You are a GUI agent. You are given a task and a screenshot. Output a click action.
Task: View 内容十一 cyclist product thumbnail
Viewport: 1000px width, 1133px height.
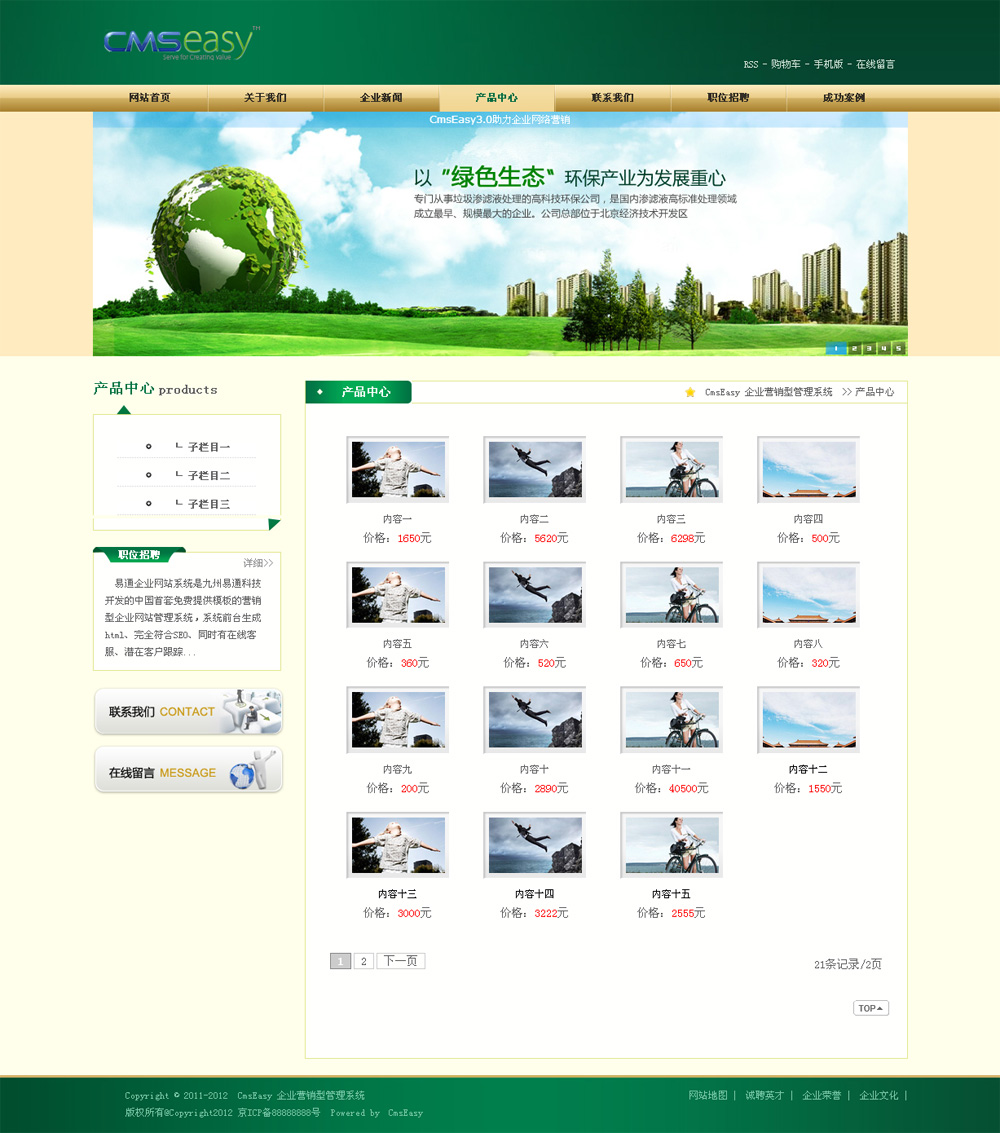[x=671, y=719]
